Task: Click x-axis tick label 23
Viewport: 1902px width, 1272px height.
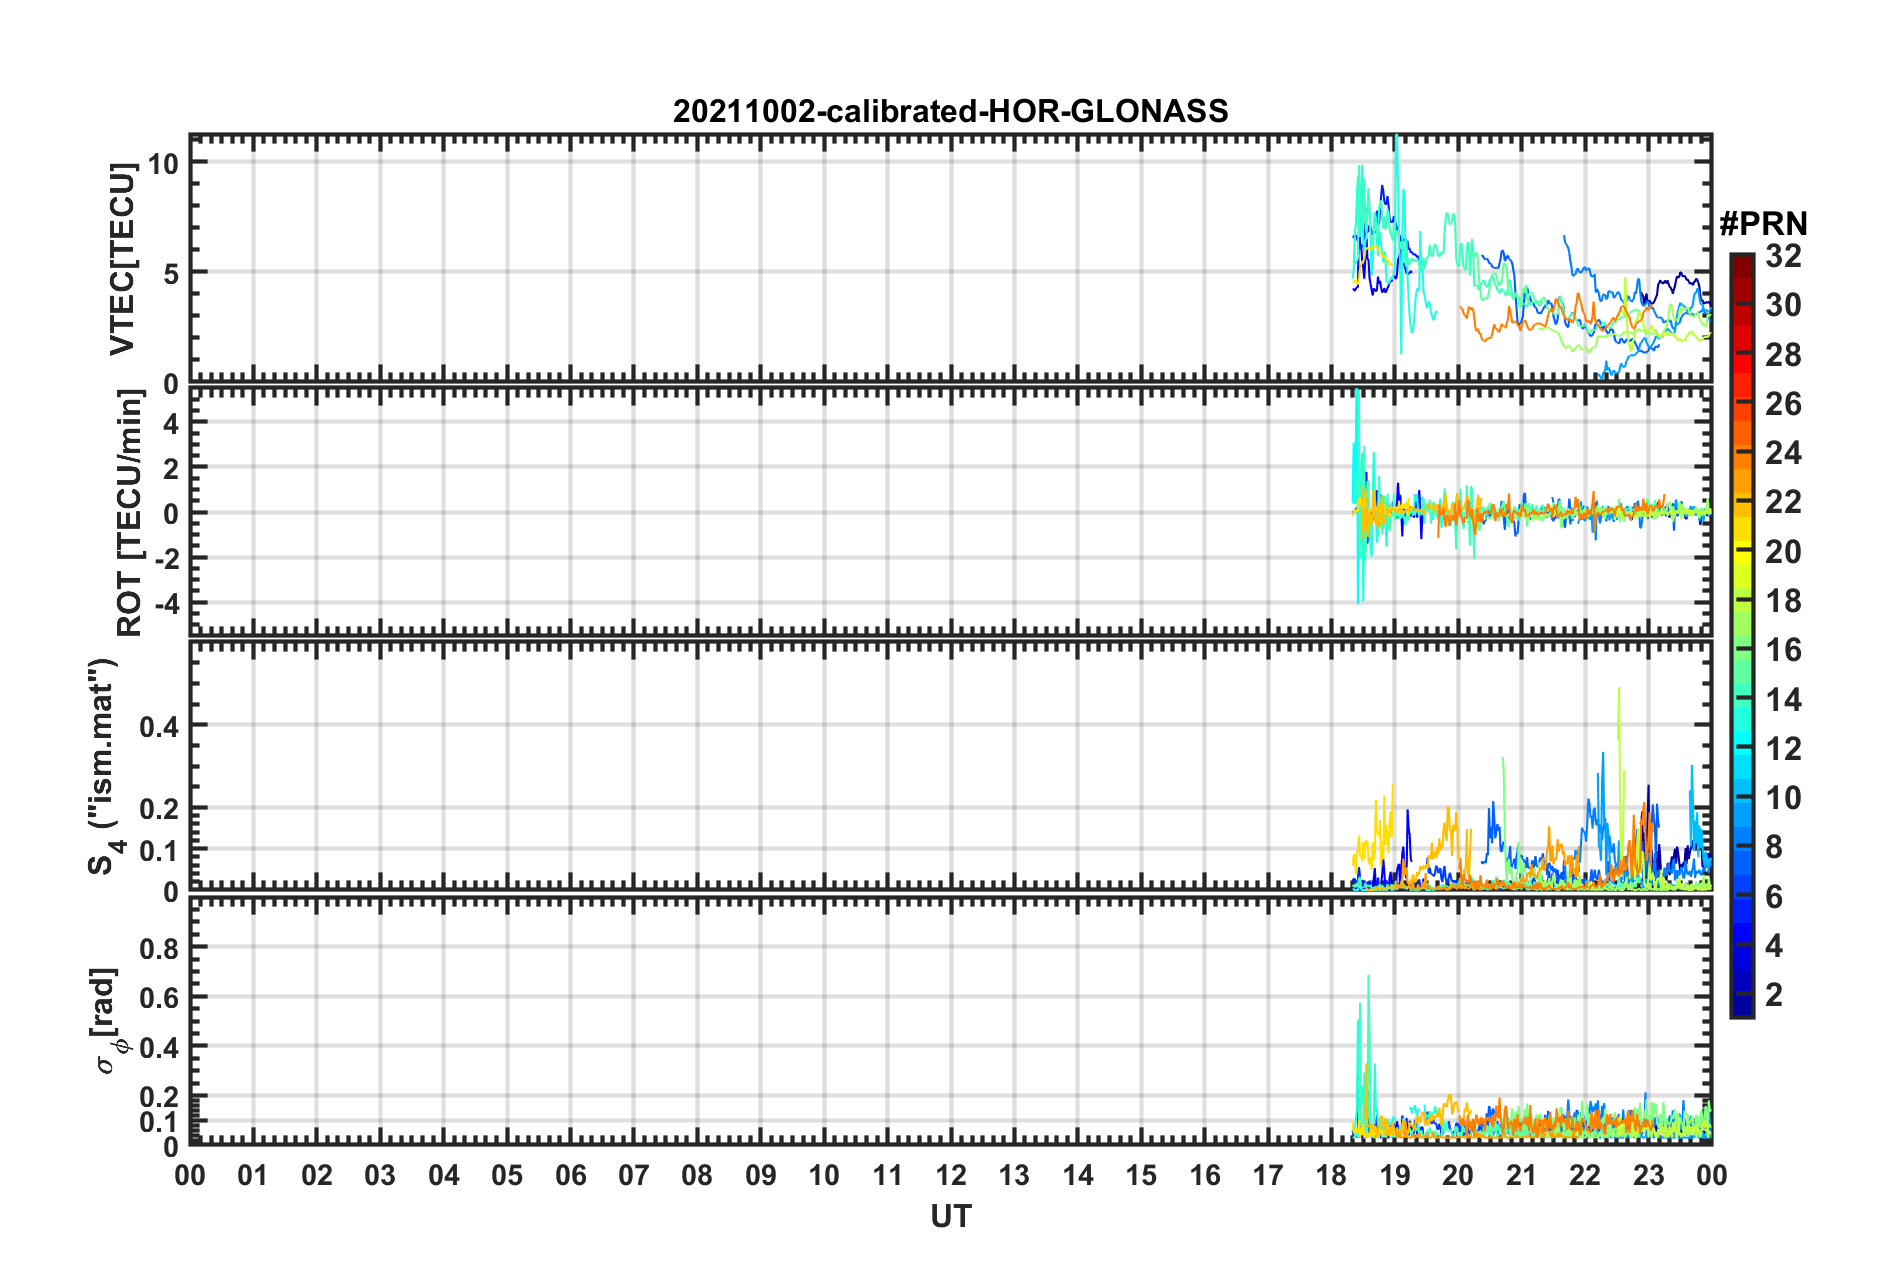Action: 1648,1175
